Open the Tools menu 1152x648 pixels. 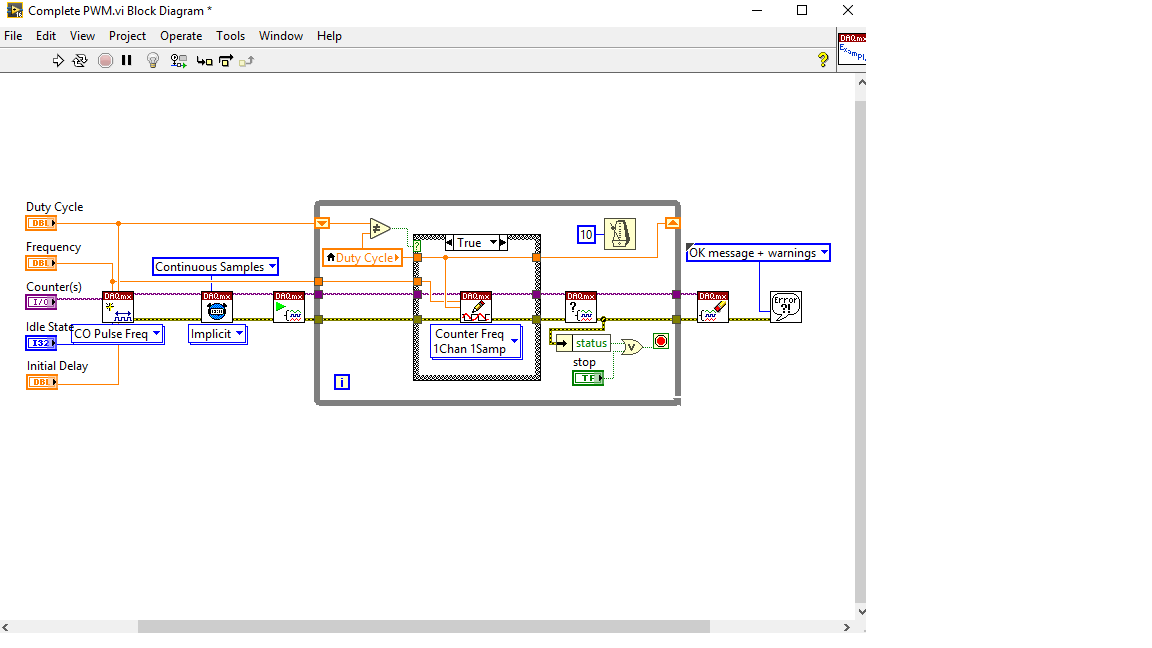[x=231, y=35]
